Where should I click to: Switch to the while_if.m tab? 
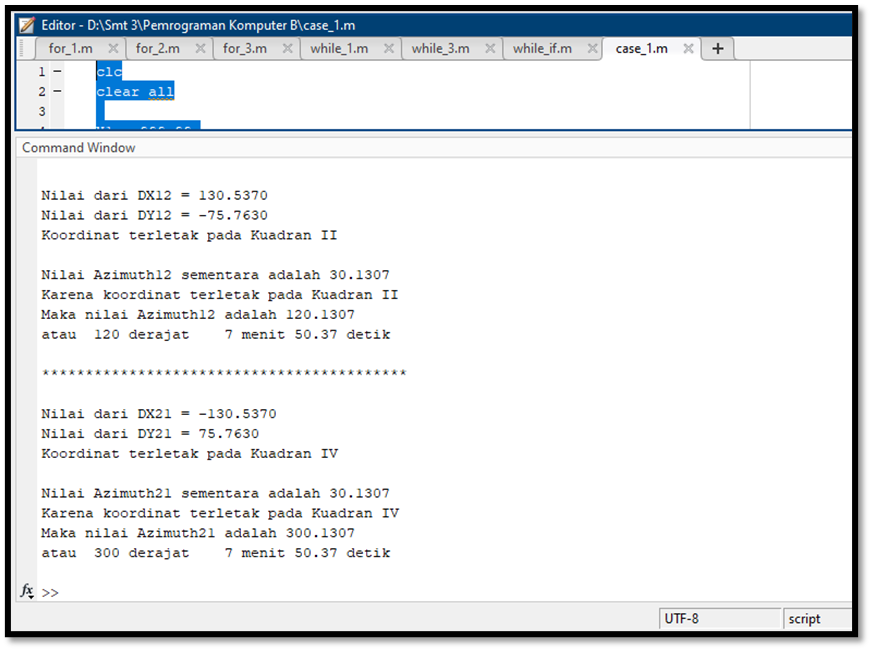pyautogui.click(x=542, y=49)
